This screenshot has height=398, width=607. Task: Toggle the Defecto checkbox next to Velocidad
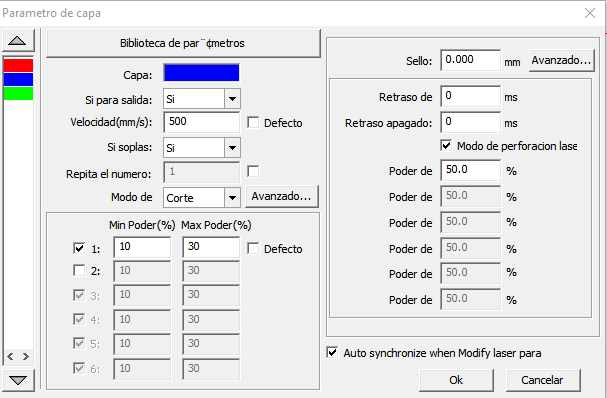[253, 123]
